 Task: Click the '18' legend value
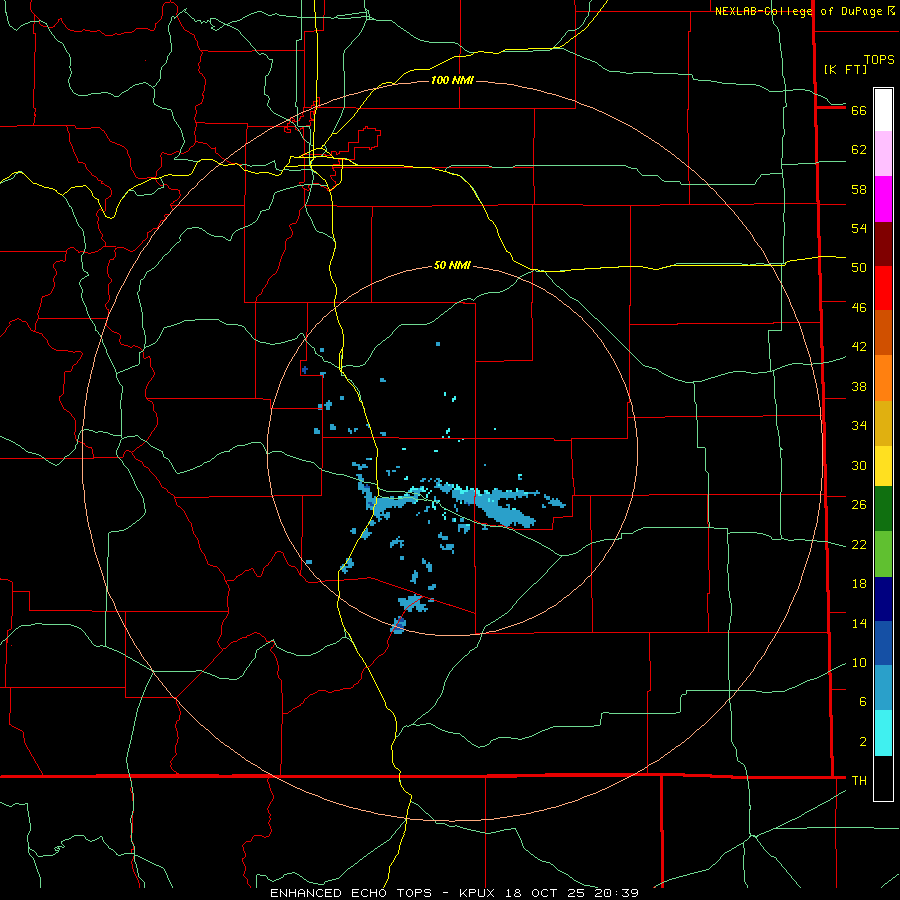(x=859, y=584)
